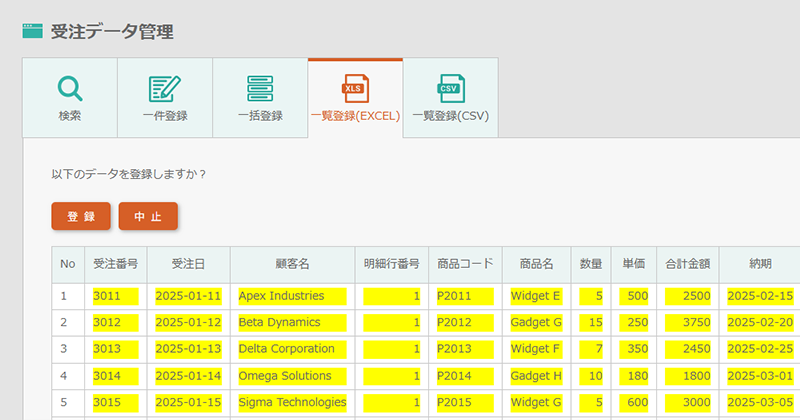Click the 受注日 column header

[188, 264]
